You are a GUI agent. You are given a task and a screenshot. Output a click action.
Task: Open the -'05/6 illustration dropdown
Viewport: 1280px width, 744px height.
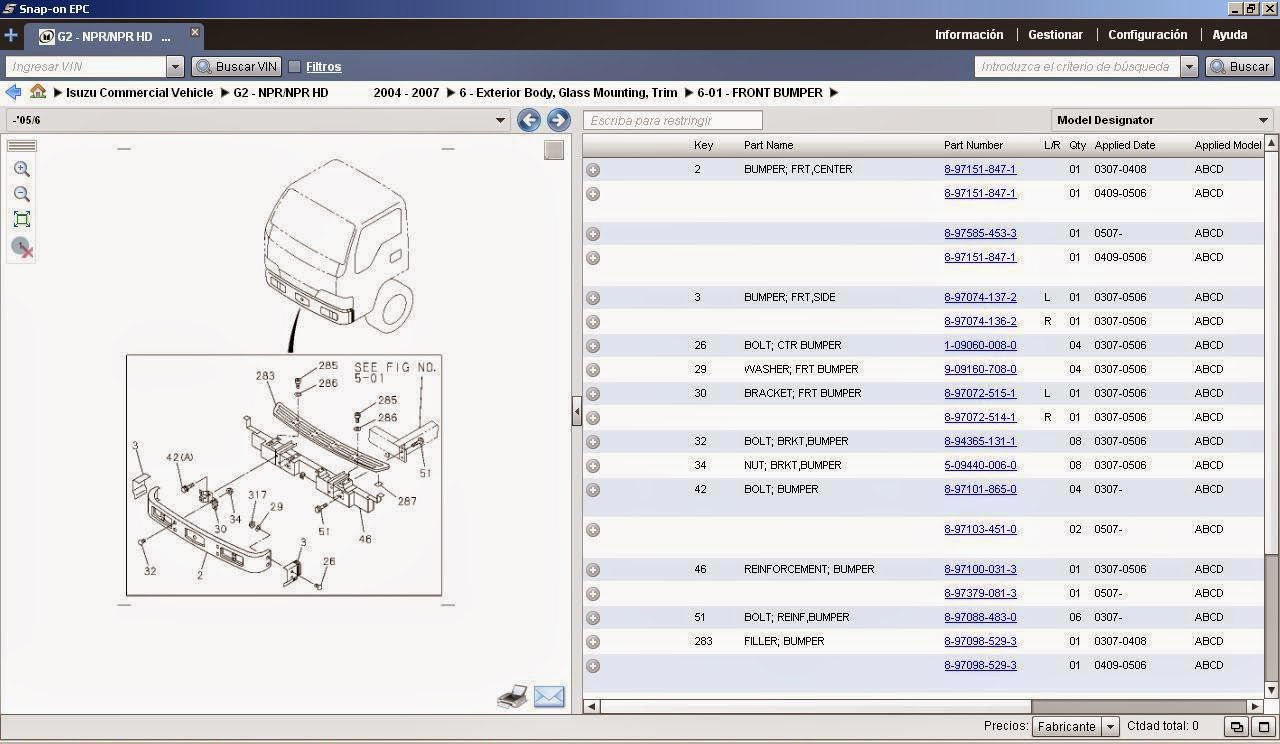pos(259,120)
